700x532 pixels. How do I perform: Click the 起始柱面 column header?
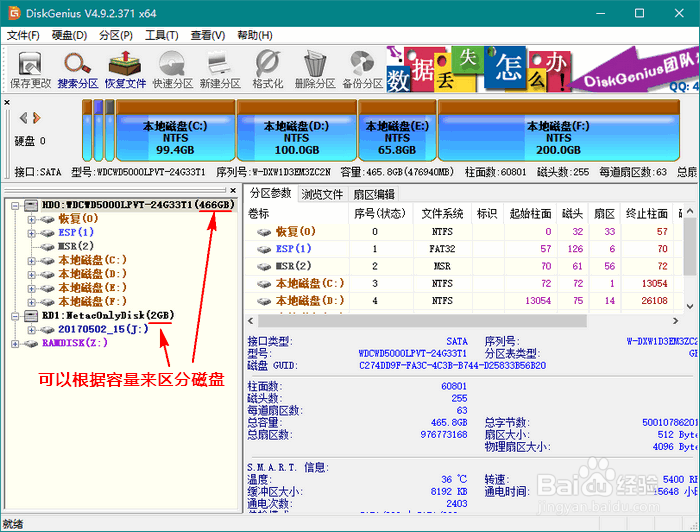pyautogui.click(x=530, y=214)
